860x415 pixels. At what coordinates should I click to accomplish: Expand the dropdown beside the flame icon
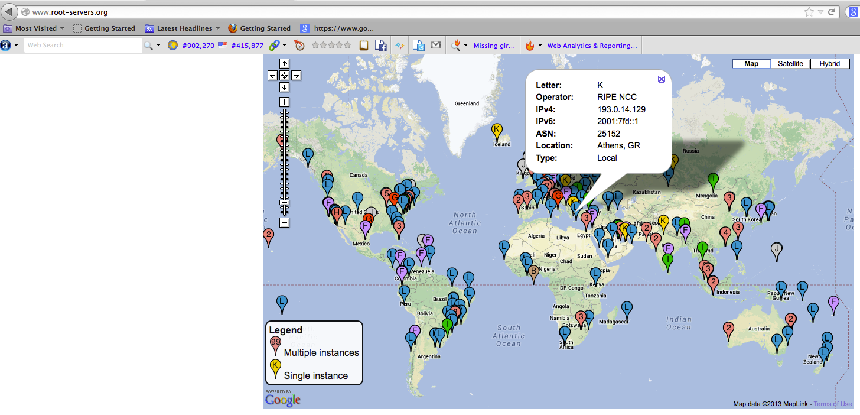click(540, 46)
